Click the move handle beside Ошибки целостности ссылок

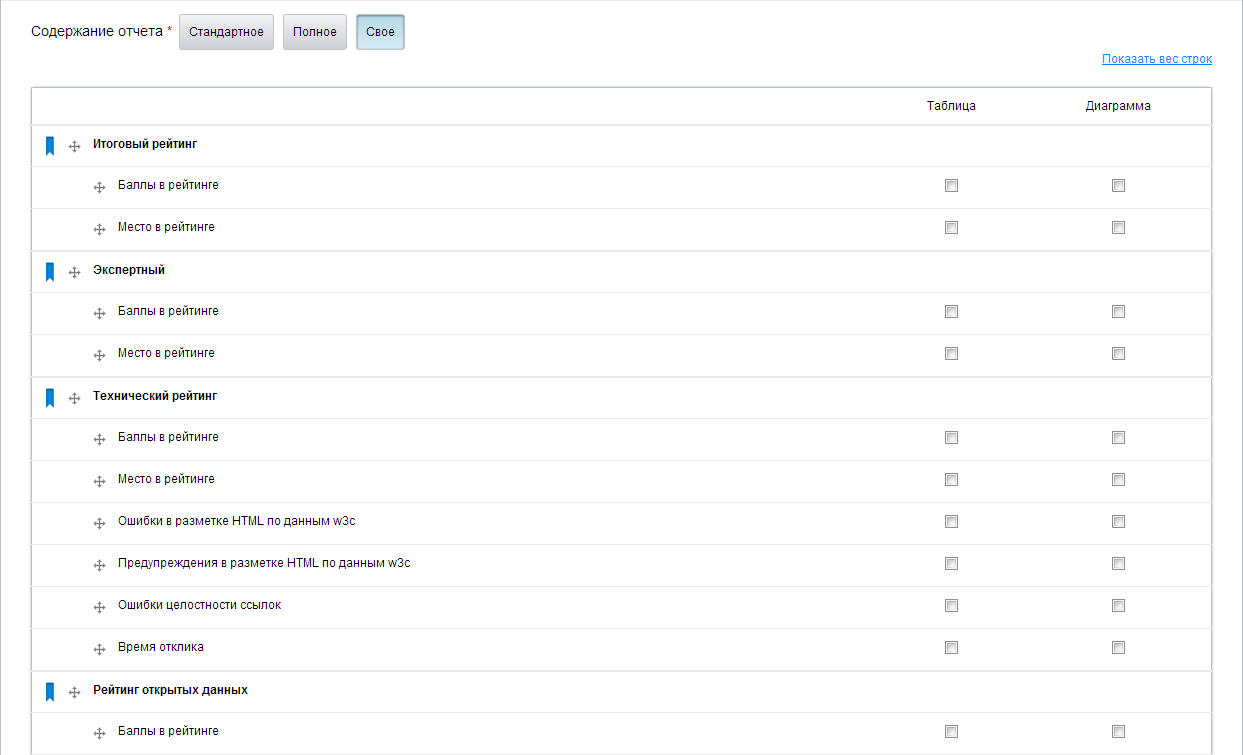pyautogui.click(x=99, y=607)
